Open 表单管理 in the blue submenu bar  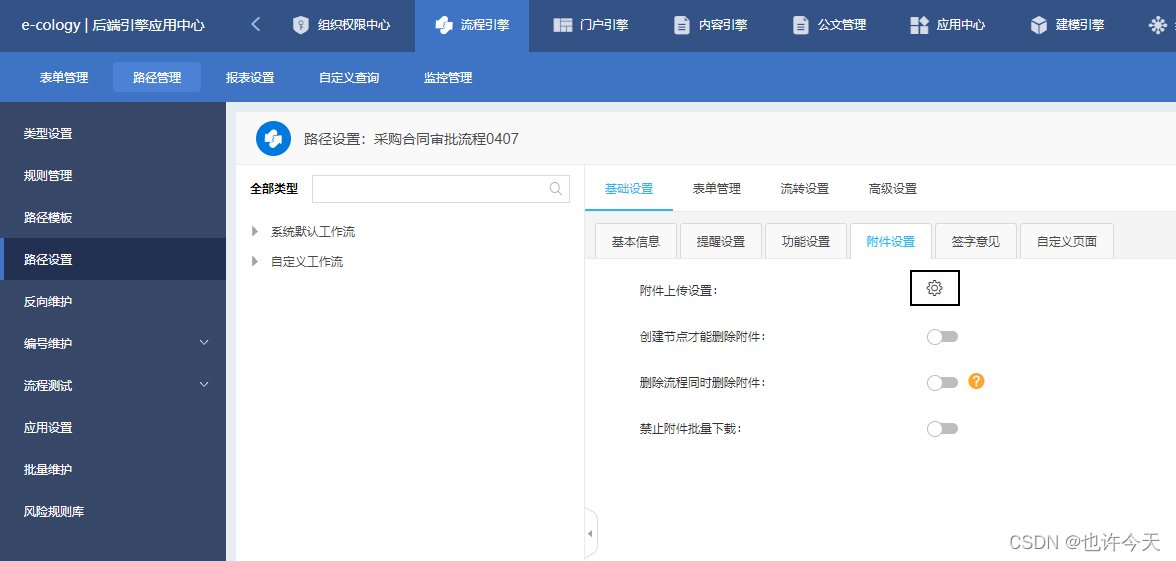pyautogui.click(x=64, y=77)
